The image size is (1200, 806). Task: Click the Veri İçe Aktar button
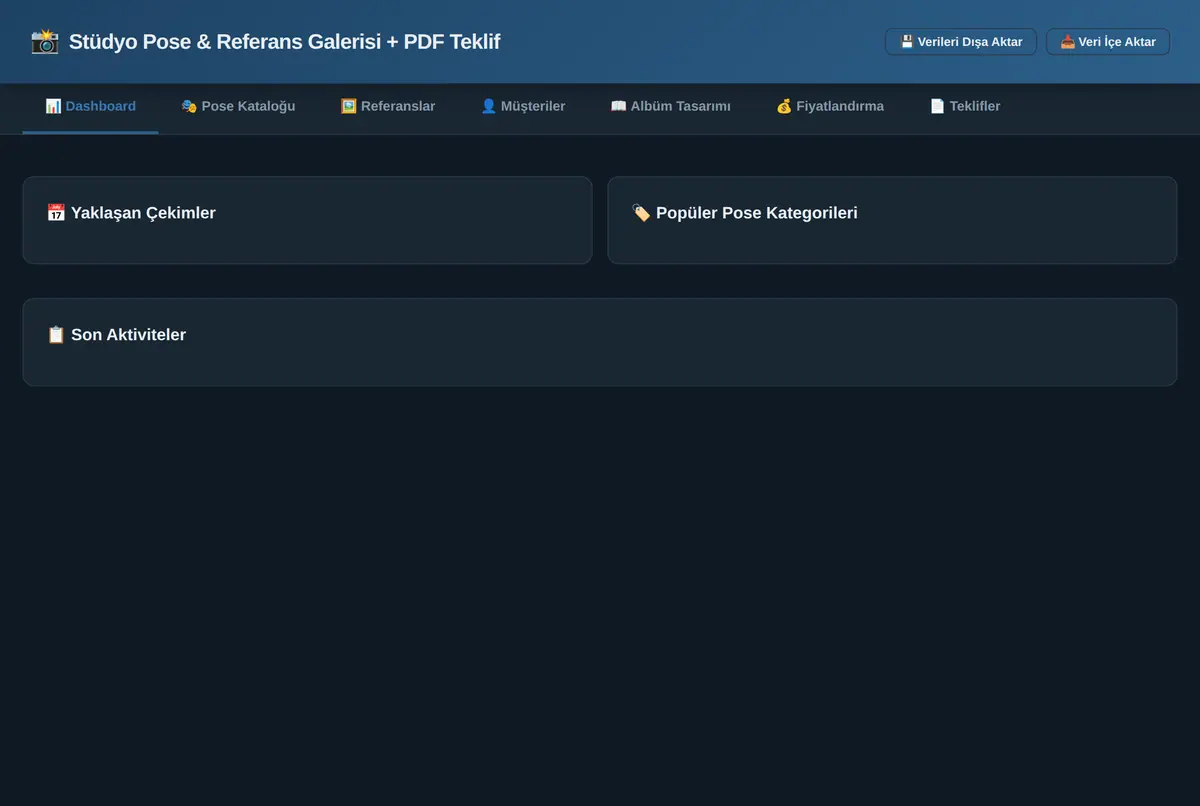tap(1108, 42)
